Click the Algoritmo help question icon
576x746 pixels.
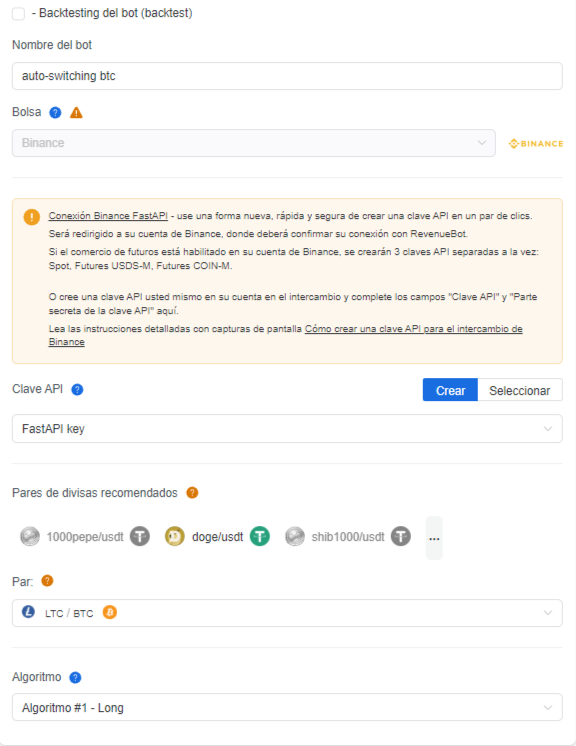point(75,677)
